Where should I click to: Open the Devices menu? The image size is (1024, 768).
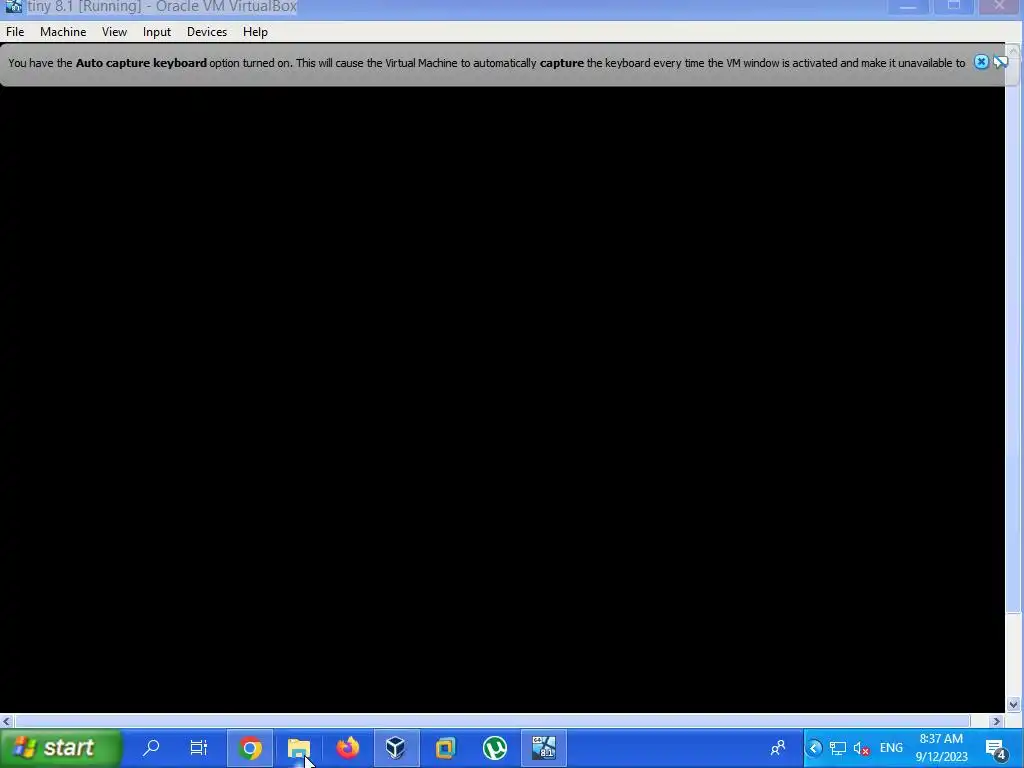(207, 32)
